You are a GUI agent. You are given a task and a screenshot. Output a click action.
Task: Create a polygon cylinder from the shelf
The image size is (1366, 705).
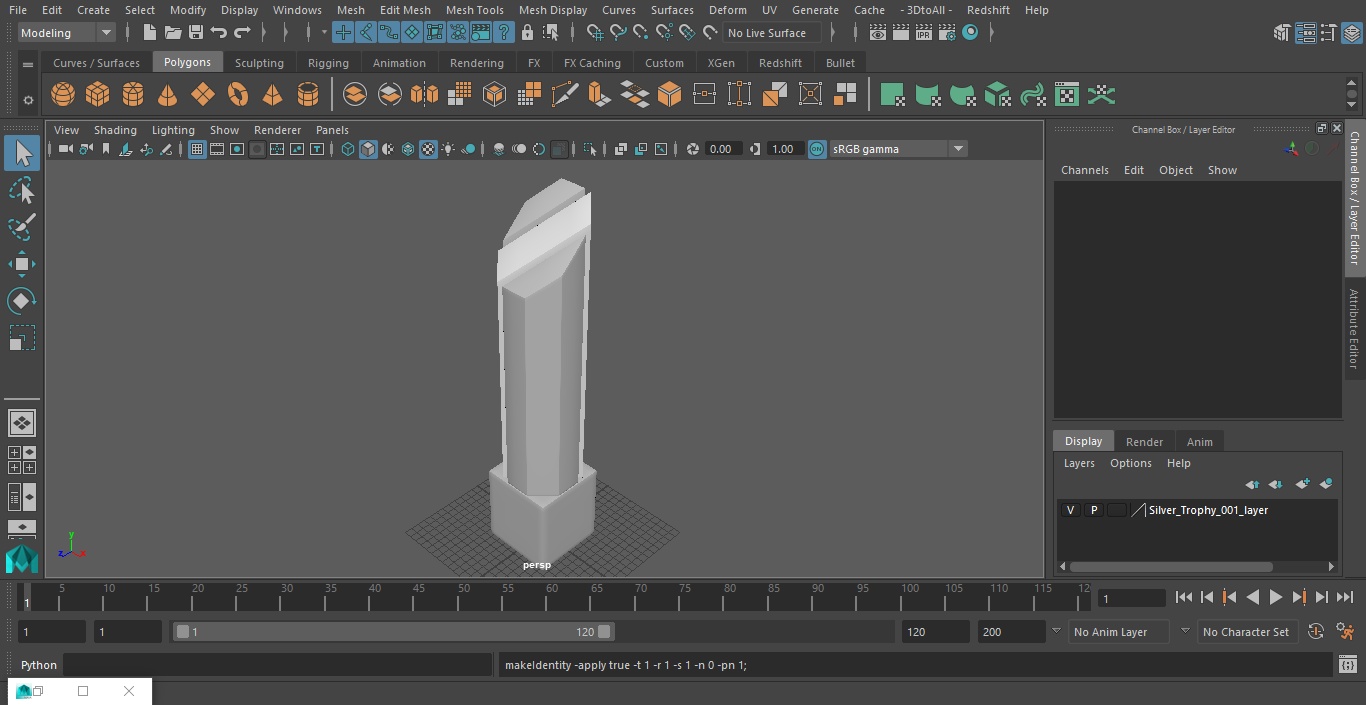(x=133, y=95)
